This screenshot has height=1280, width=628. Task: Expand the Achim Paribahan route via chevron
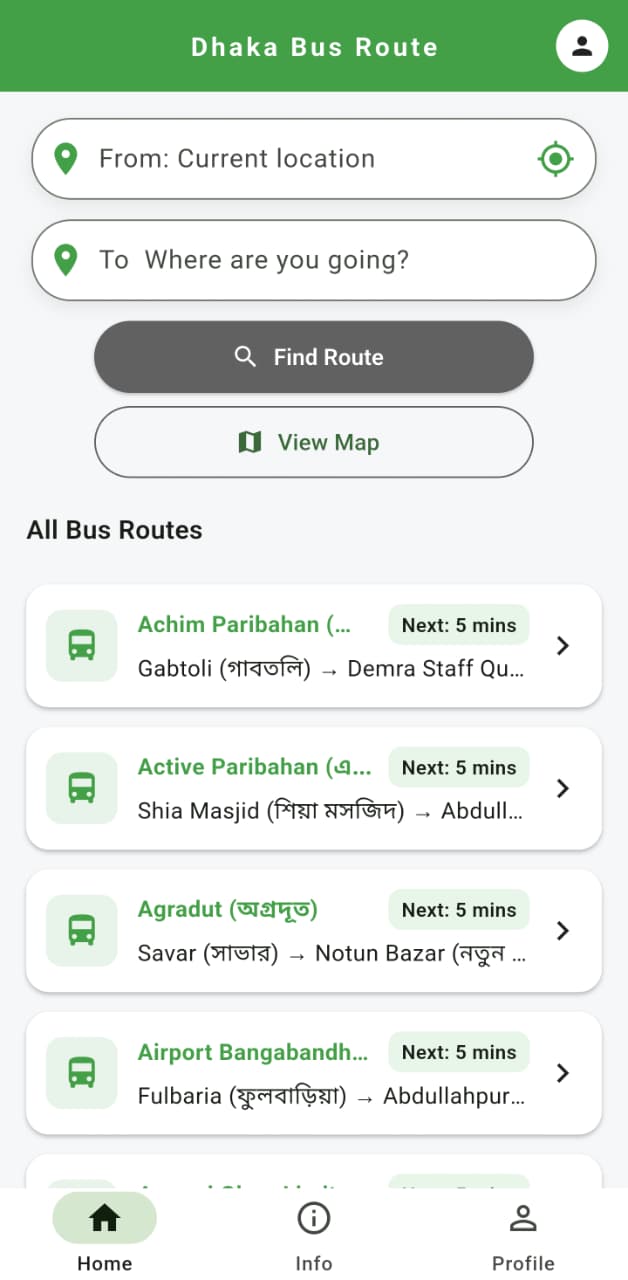click(563, 645)
